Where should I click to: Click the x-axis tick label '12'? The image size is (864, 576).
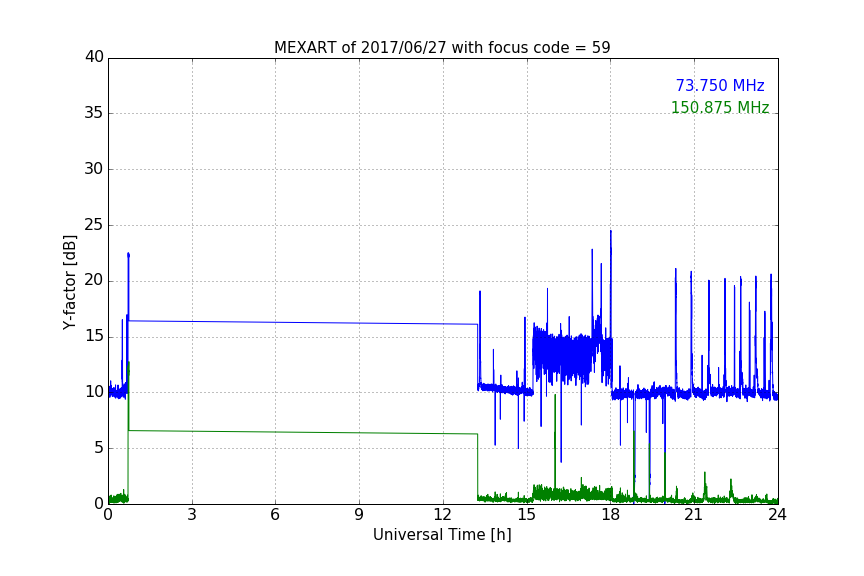coord(442,515)
